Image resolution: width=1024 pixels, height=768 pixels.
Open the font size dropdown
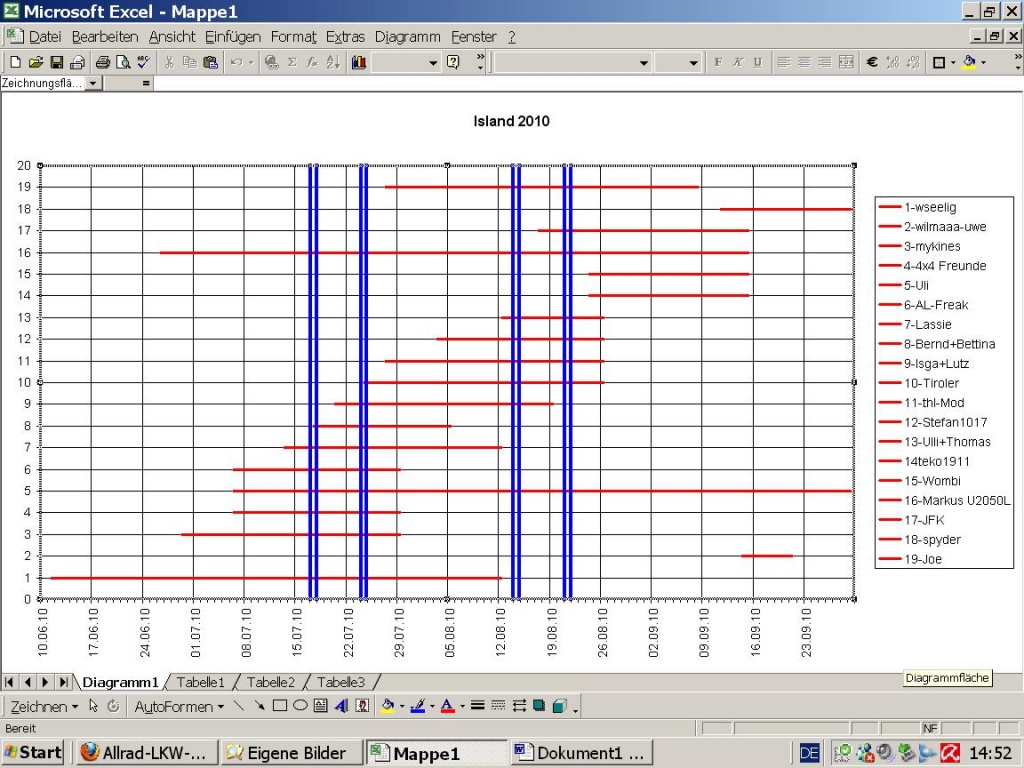(694, 63)
